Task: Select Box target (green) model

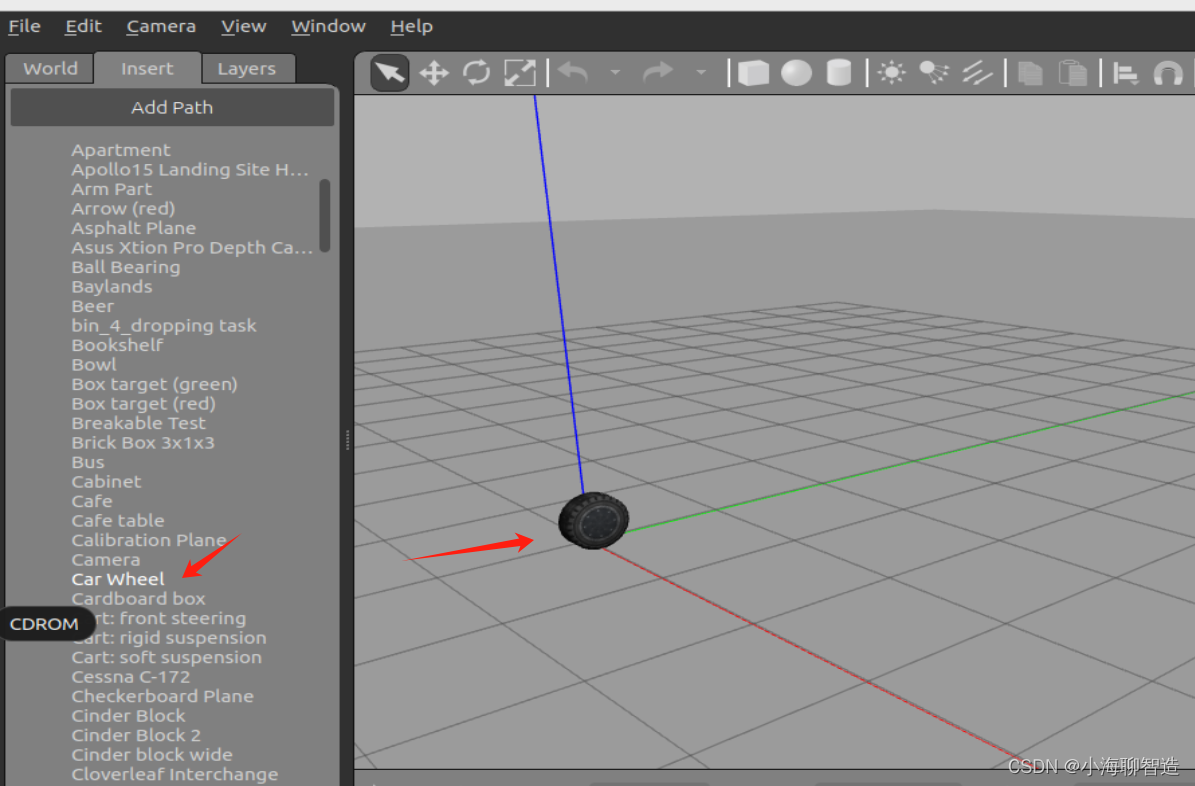Action: (x=155, y=384)
